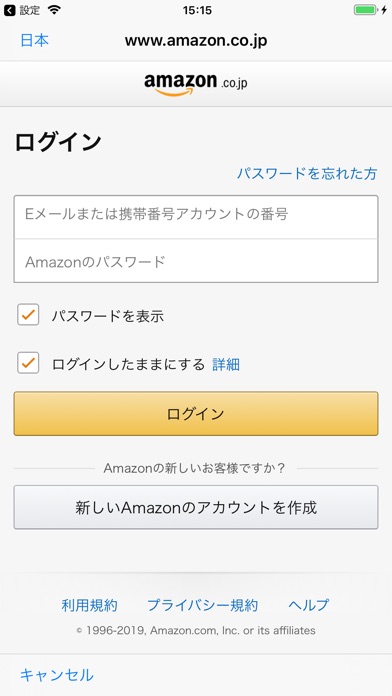Tap the Wi-Fi status icon
This screenshot has width=392, height=696.
pyautogui.click(x=54, y=10)
